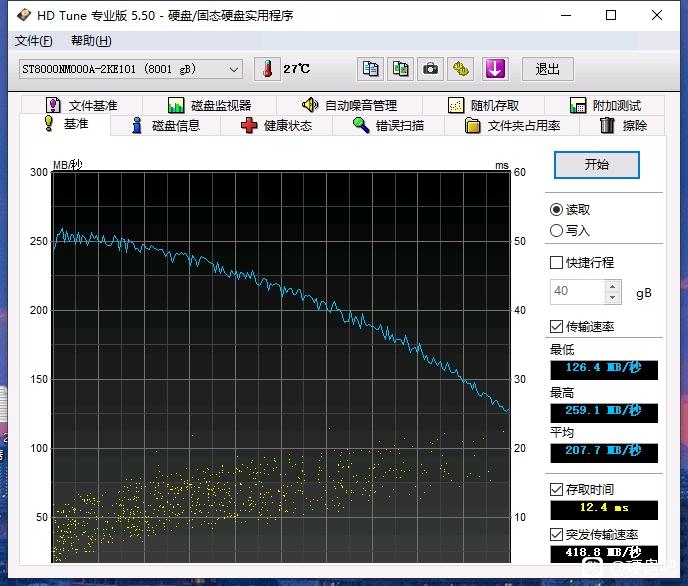Switch to the 磁盘监视器 tab
This screenshot has width=688, height=586.
(x=209, y=105)
